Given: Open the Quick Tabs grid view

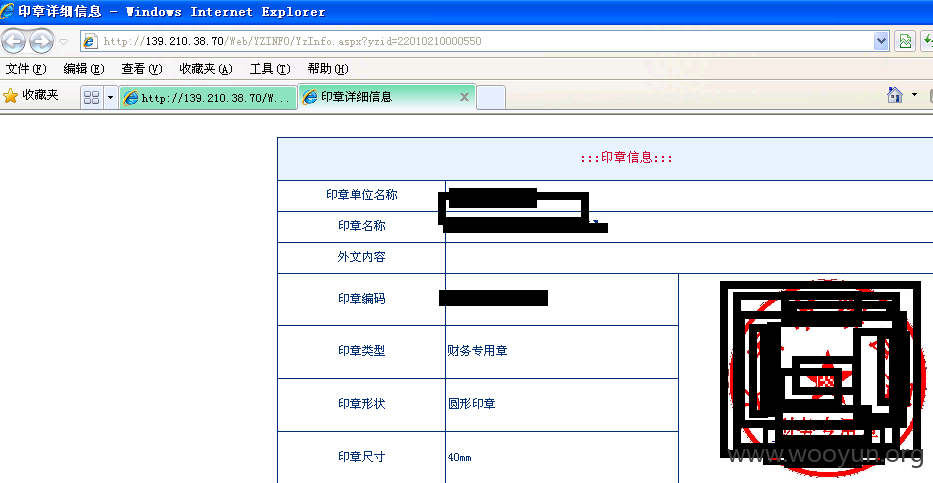Looking at the screenshot, I should click(x=92, y=98).
